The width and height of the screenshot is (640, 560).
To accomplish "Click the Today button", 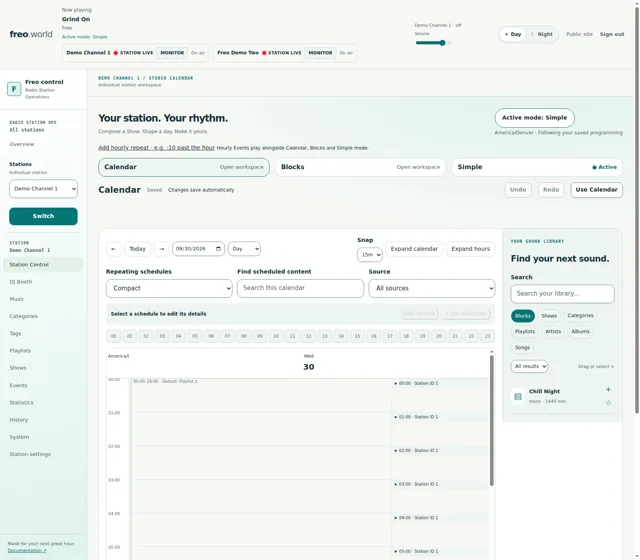I will [138, 249].
